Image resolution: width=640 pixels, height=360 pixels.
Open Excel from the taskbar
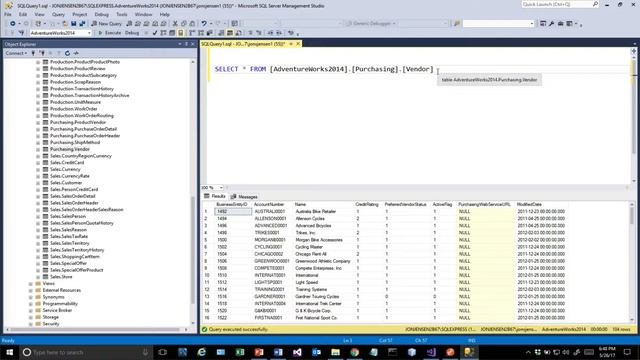tap(240, 352)
